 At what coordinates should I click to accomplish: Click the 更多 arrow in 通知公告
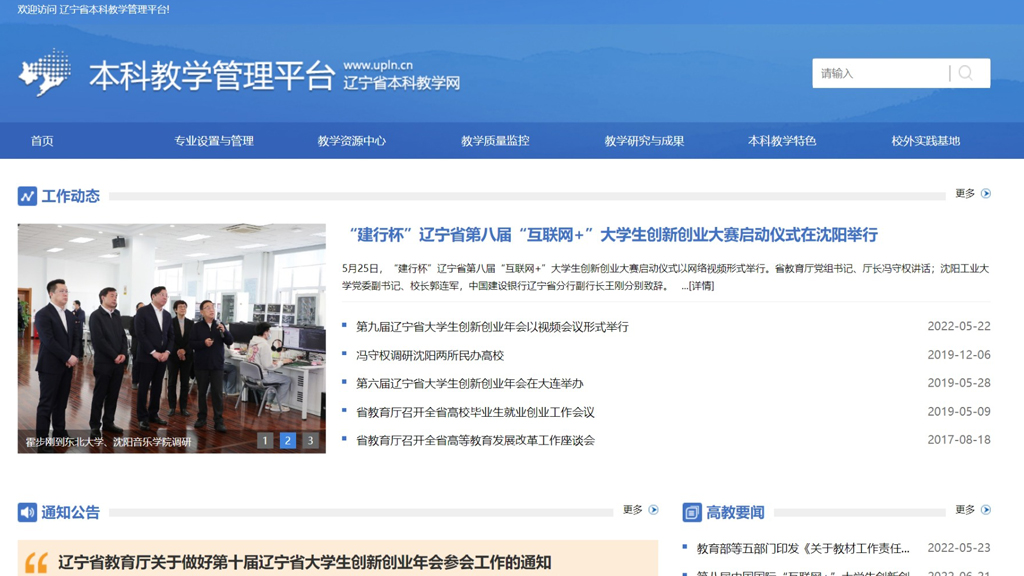(x=654, y=510)
